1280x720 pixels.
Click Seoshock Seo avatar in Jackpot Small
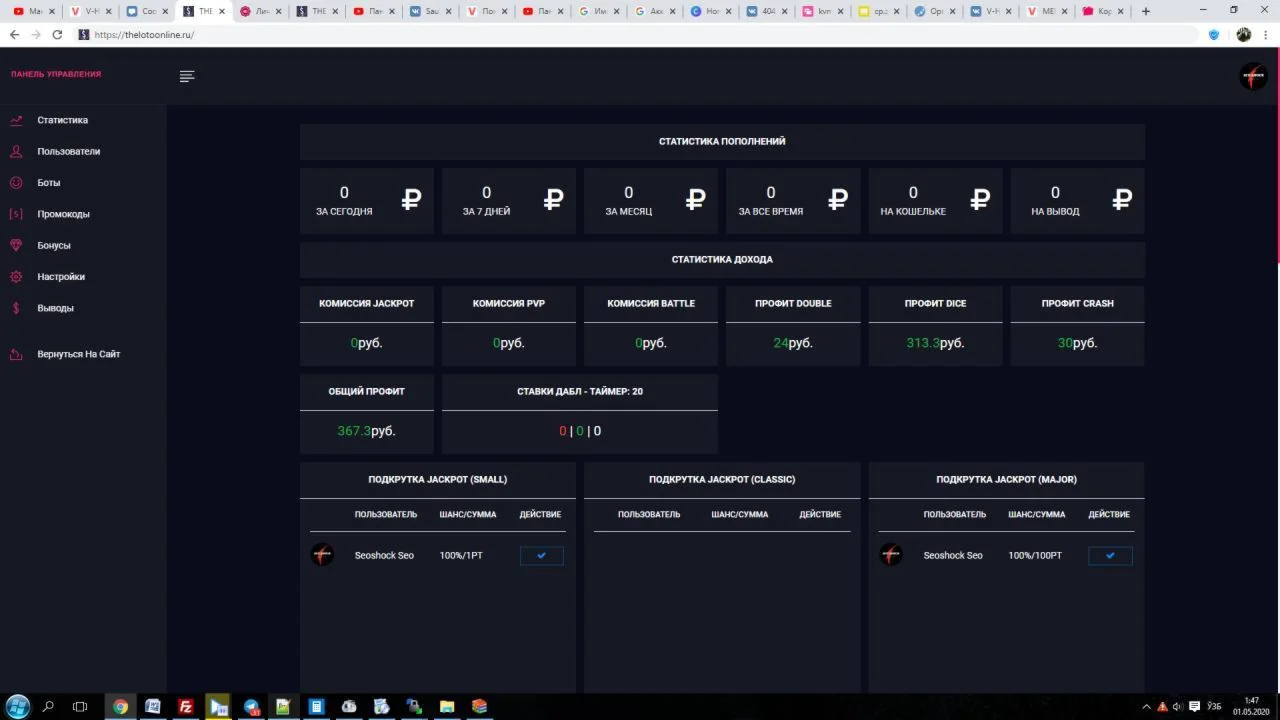322,555
